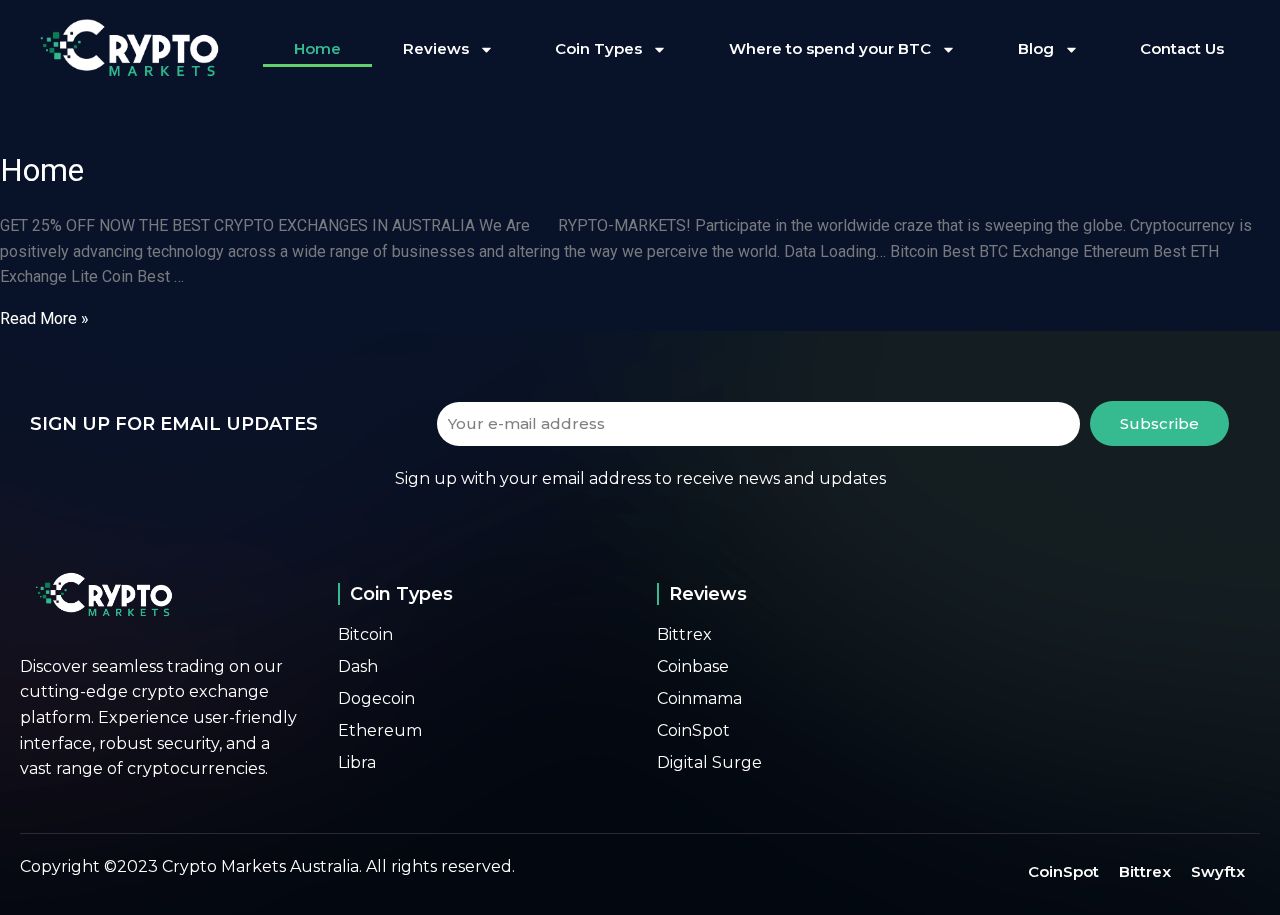Click the Reviews footer heading
1280x915 pixels.
pos(708,594)
